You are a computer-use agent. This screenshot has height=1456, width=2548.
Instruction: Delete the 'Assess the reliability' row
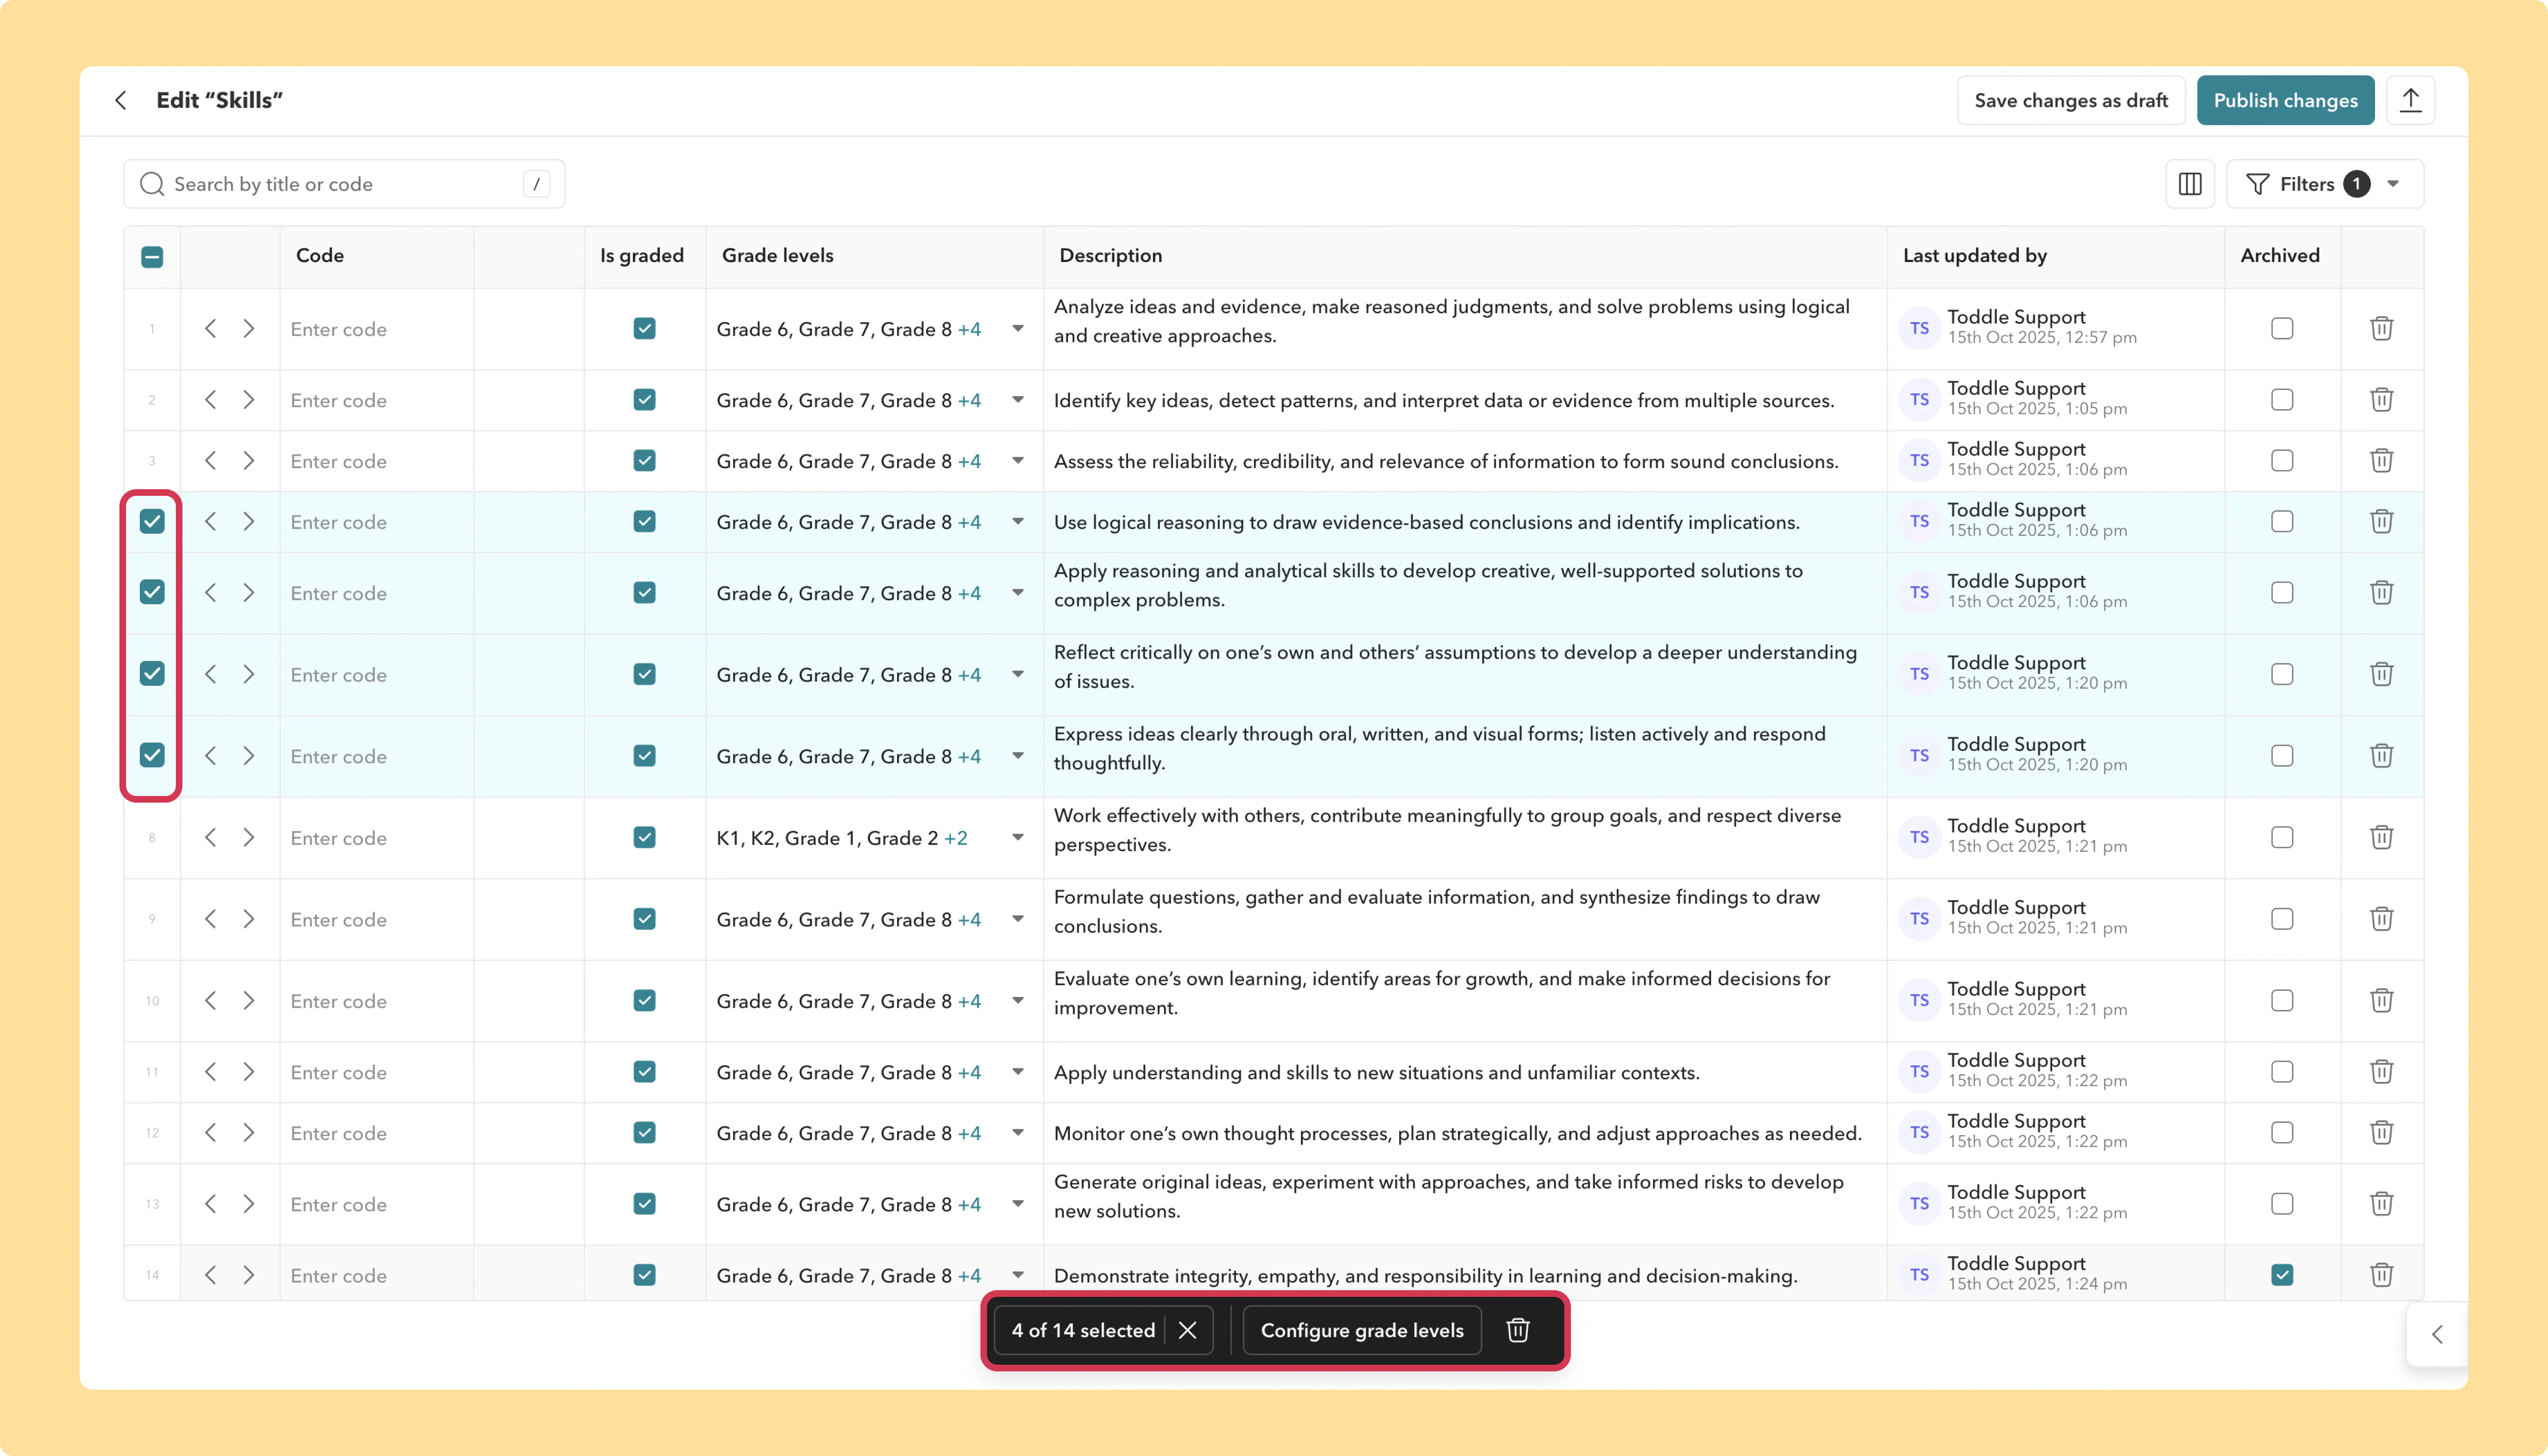click(2381, 461)
